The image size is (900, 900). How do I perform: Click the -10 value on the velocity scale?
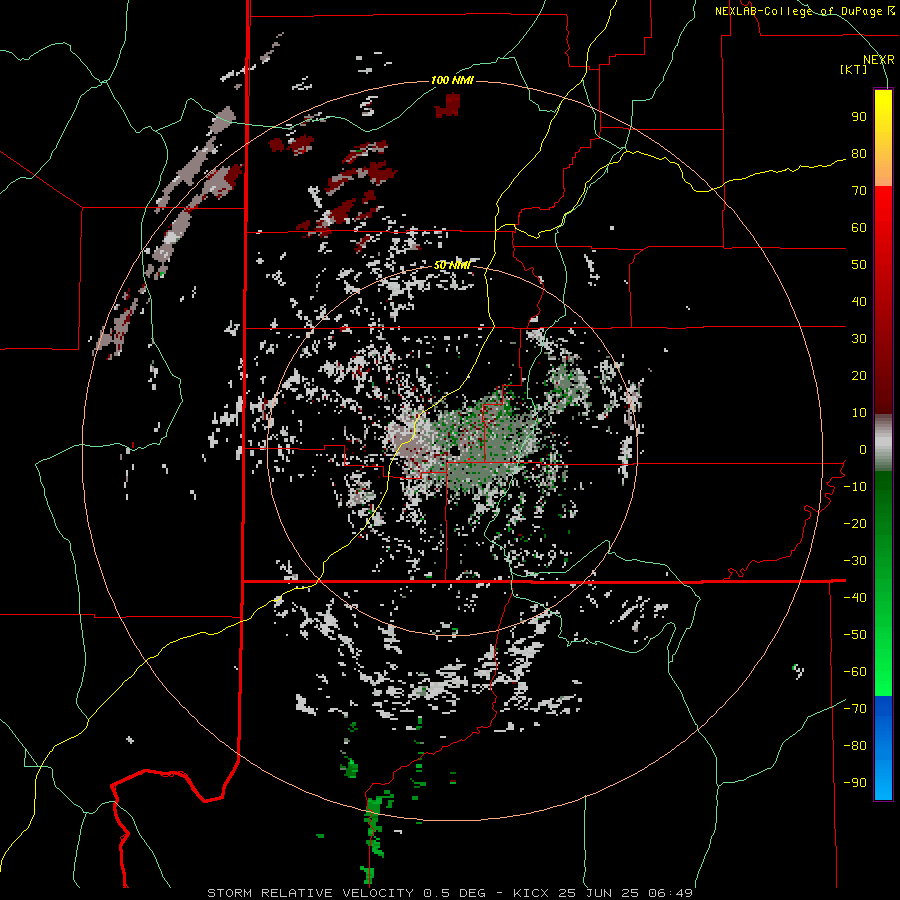(x=855, y=487)
